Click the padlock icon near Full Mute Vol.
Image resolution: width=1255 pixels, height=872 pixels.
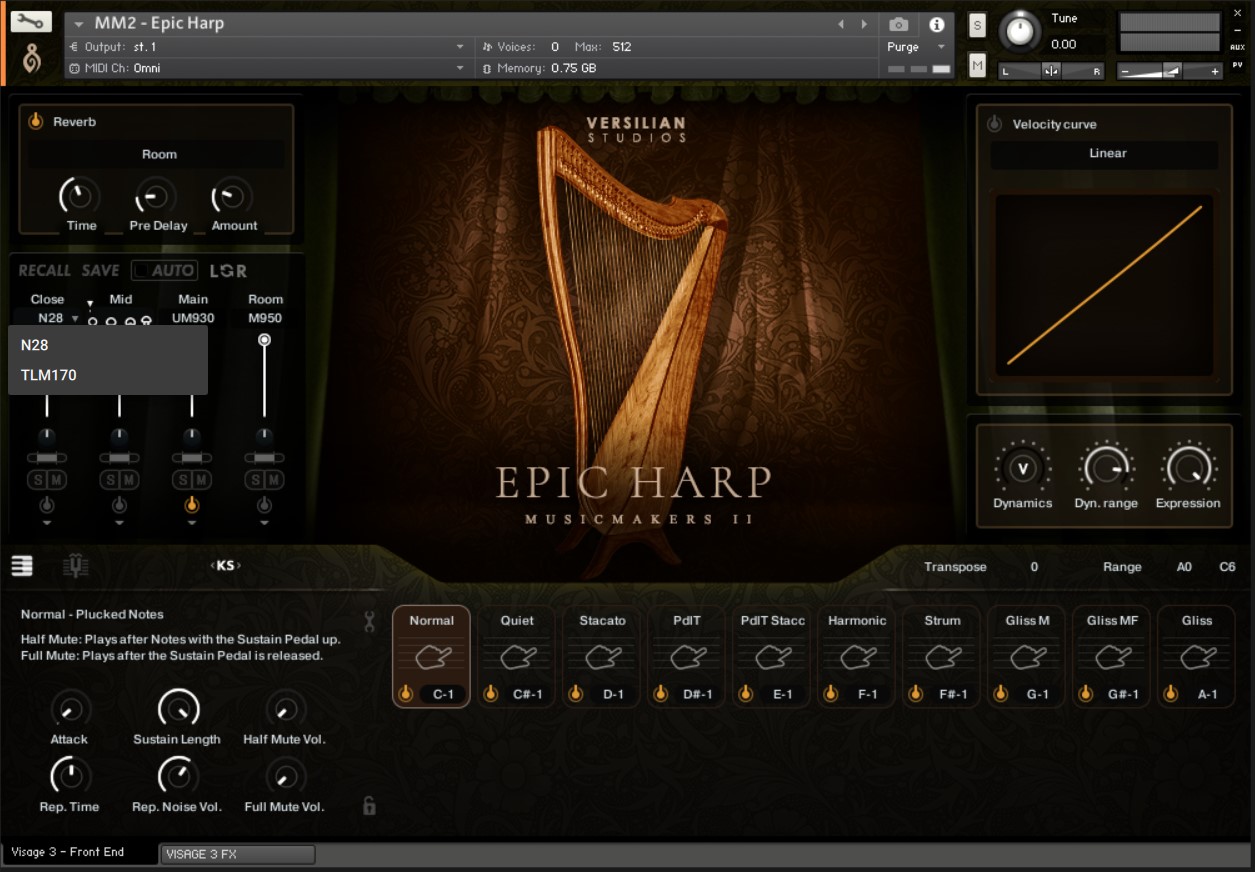point(369,805)
